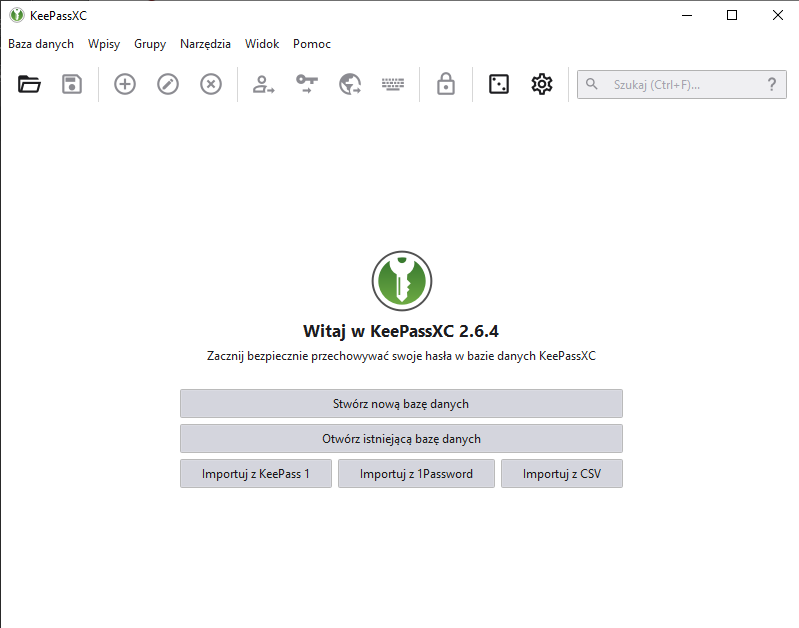This screenshot has height=628, width=799.
Task: Open the Baza danych menu
Action: pos(41,44)
